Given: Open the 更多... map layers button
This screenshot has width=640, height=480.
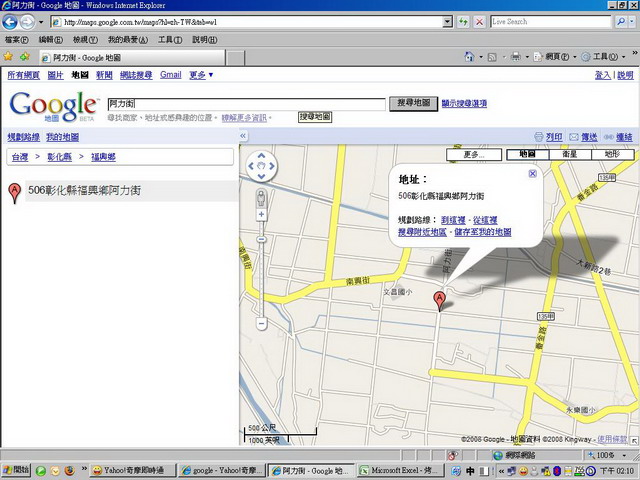Looking at the screenshot, I should [474, 155].
